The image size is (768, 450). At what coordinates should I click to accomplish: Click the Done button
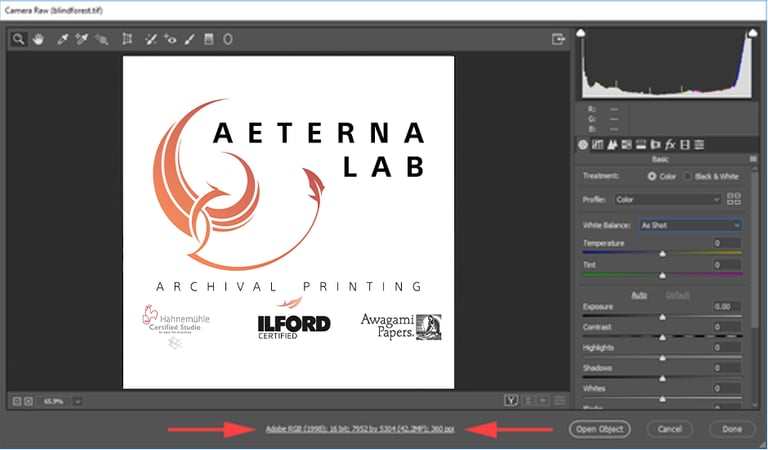[732, 429]
